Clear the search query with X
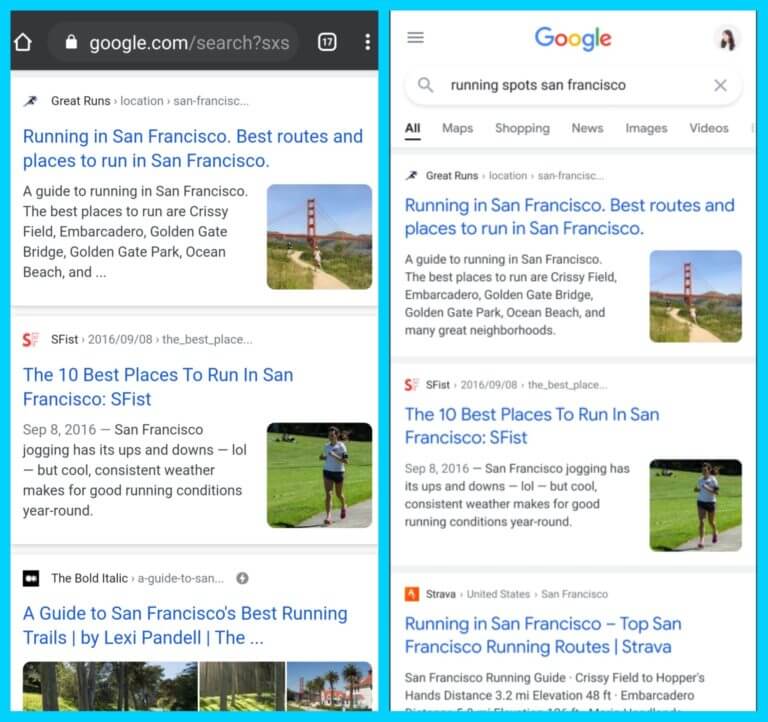Viewport: 768px width, 722px height. click(x=720, y=86)
